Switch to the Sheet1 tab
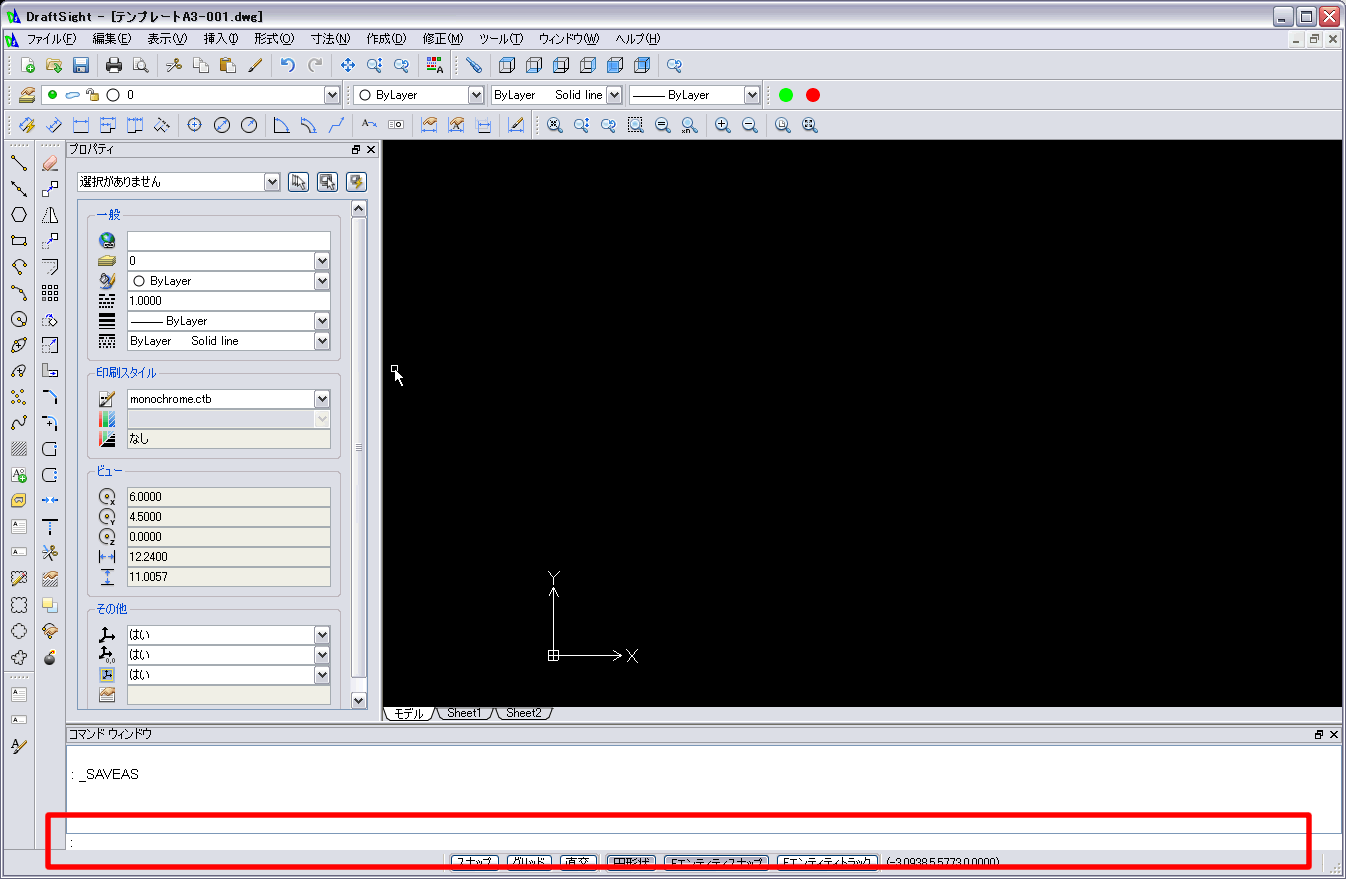Viewport: 1346px width, 879px height. 464,713
